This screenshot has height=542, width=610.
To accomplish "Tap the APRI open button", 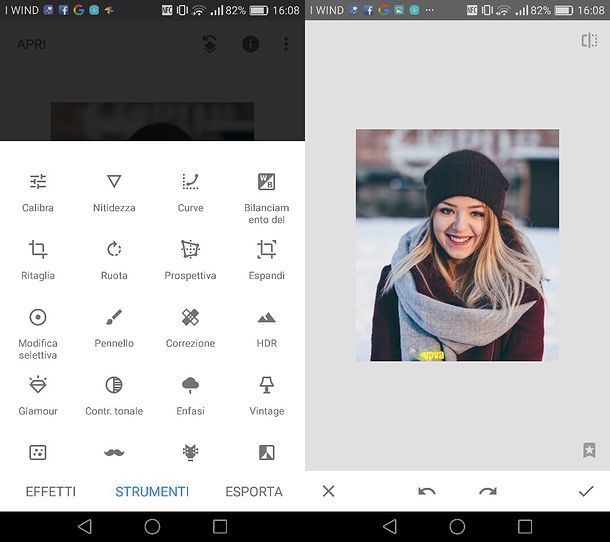I will pyautogui.click(x=32, y=44).
